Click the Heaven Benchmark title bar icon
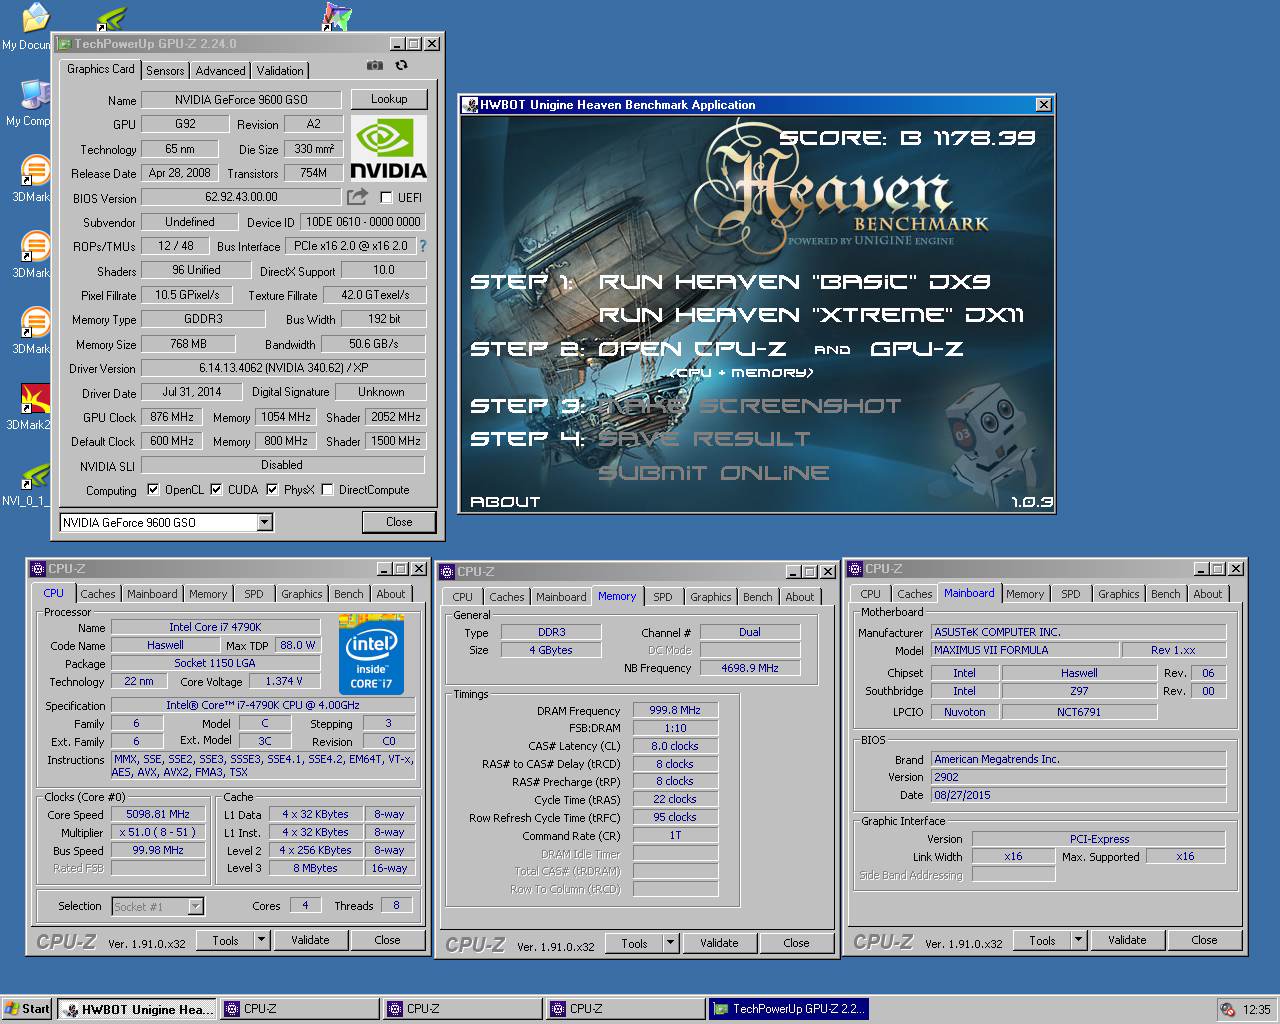 click(470, 105)
